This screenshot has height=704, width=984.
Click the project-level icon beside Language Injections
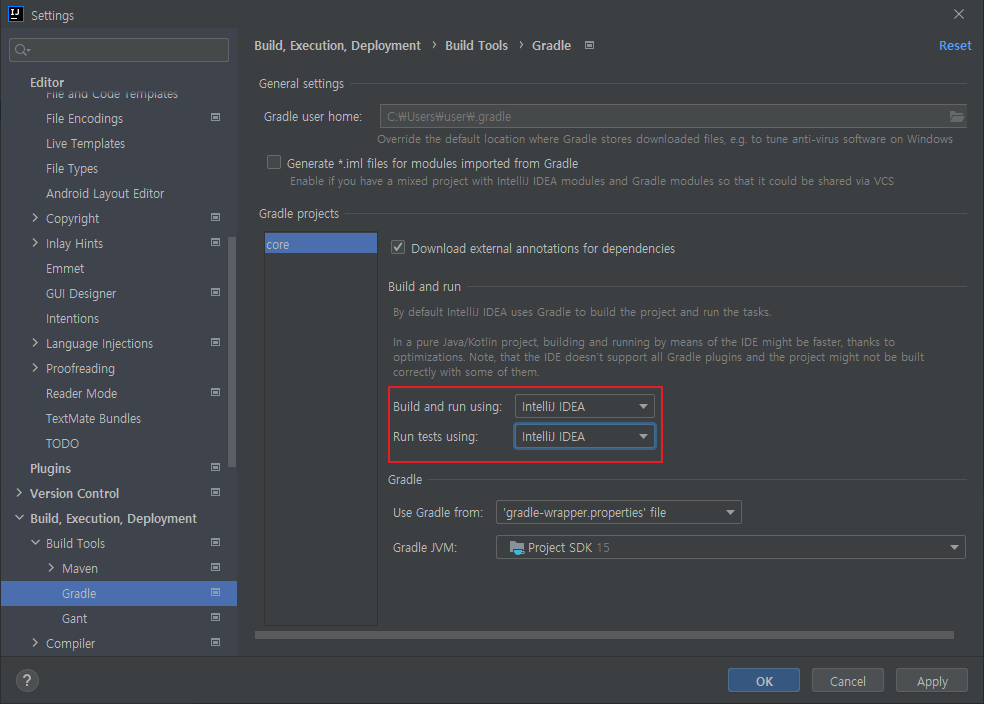215,342
